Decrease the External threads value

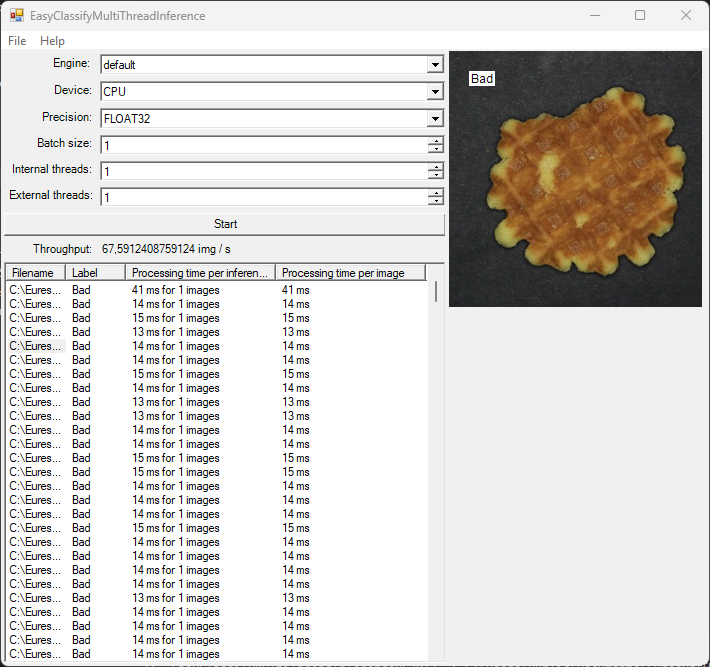tap(436, 202)
